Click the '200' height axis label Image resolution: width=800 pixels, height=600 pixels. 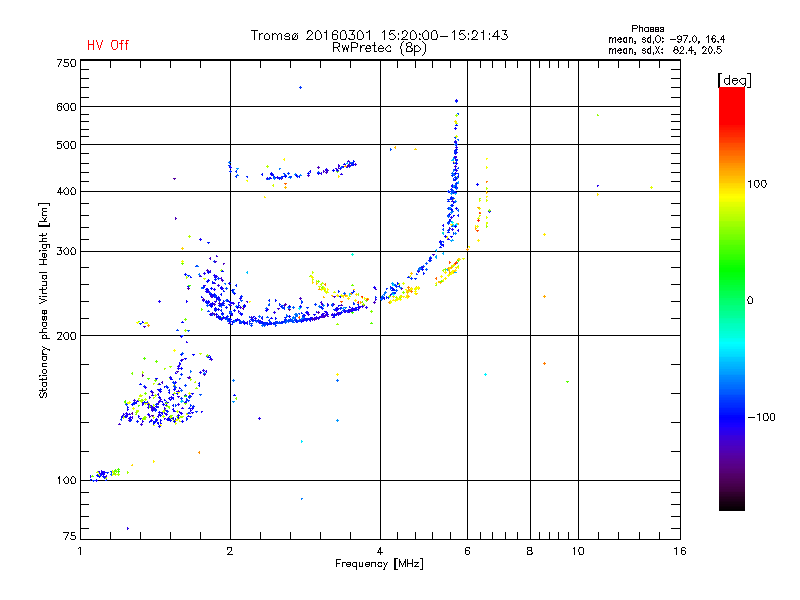[x=66, y=336]
